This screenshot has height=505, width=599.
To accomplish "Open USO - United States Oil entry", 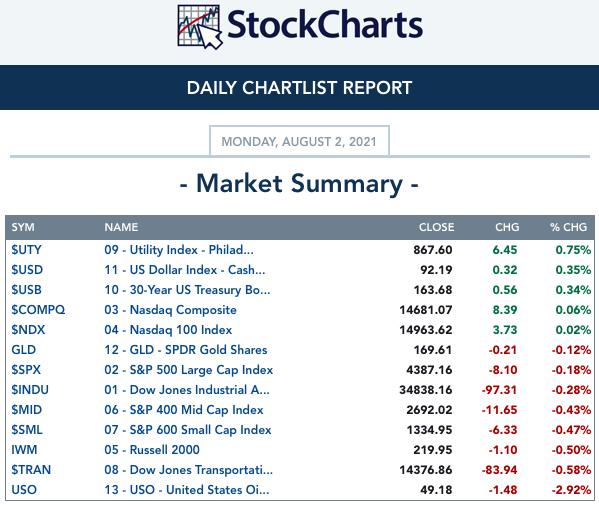I will pyautogui.click(x=187, y=490).
